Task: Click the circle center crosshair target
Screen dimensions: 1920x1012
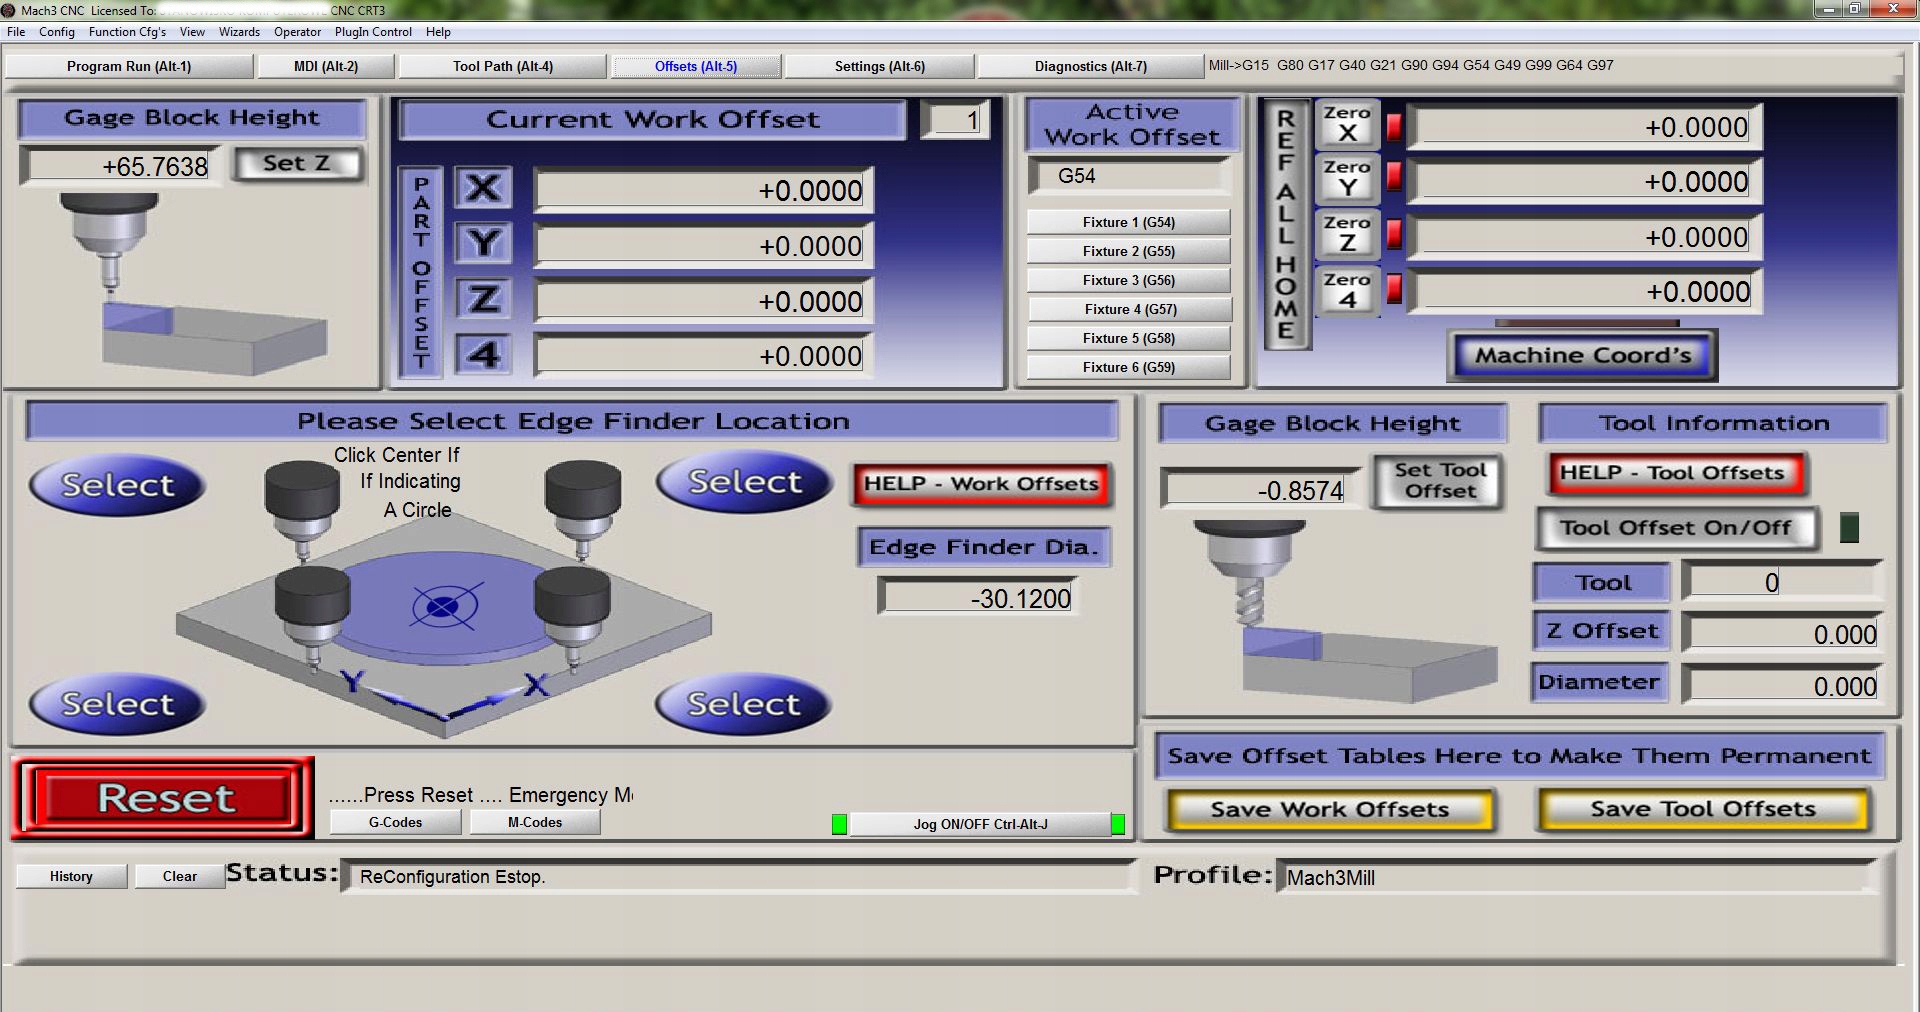Action: [x=443, y=606]
